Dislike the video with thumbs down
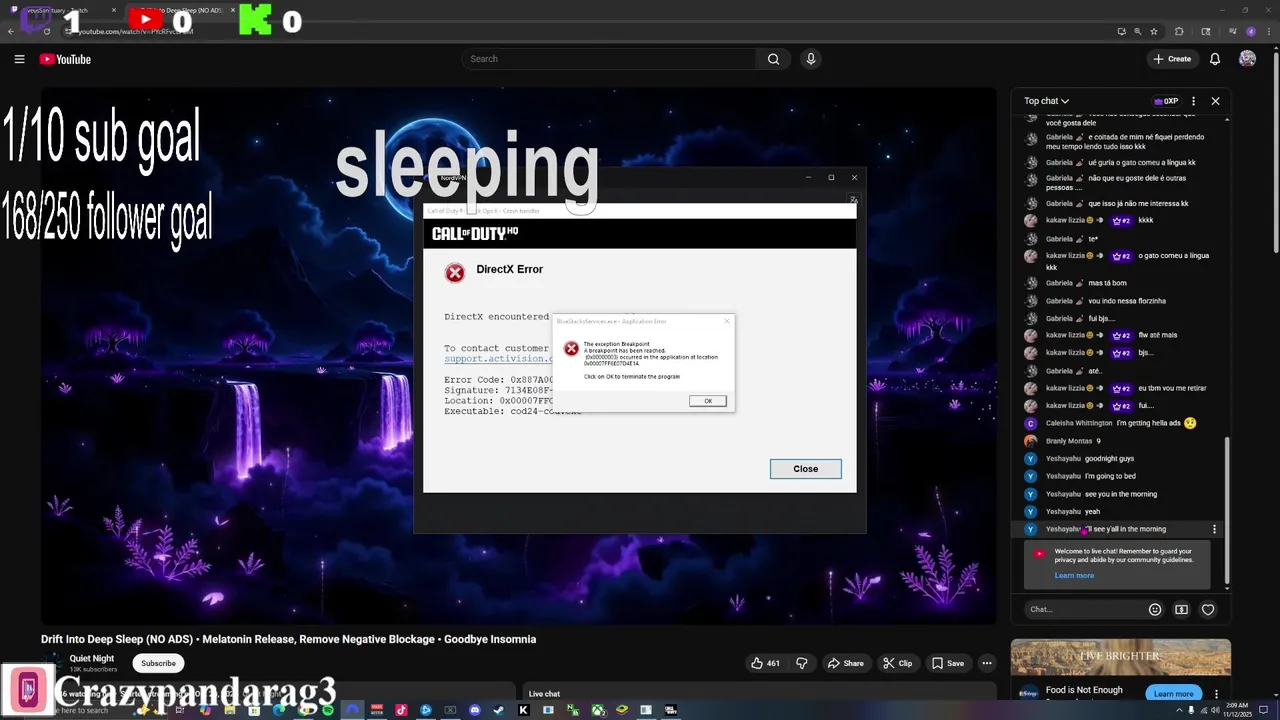This screenshot has width=1280, height=720. 801,663
